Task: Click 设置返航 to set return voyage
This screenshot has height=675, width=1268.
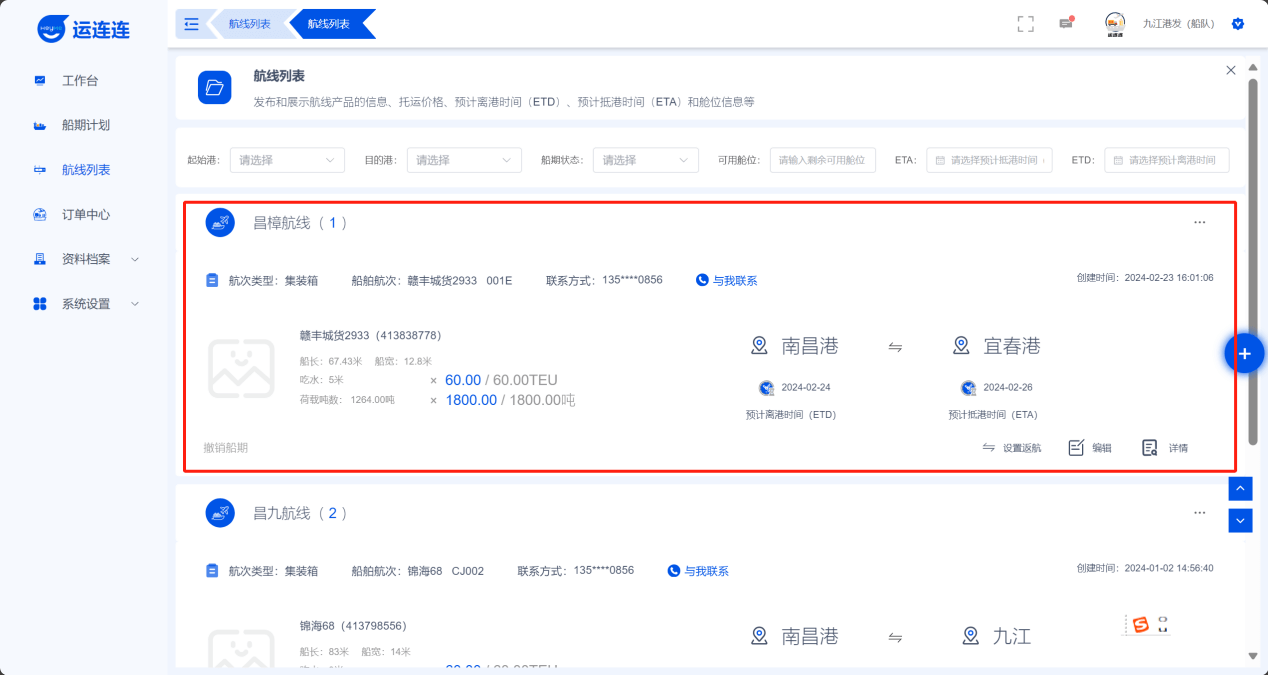Action: pyautogui.click(x=1011, y=448)
